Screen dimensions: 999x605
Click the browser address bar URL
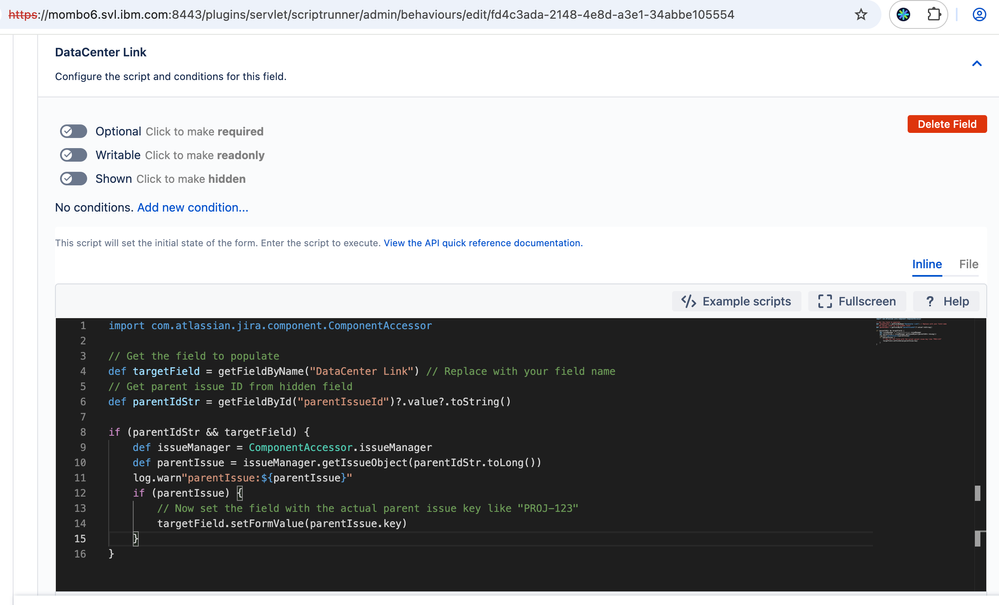[371, 15]
